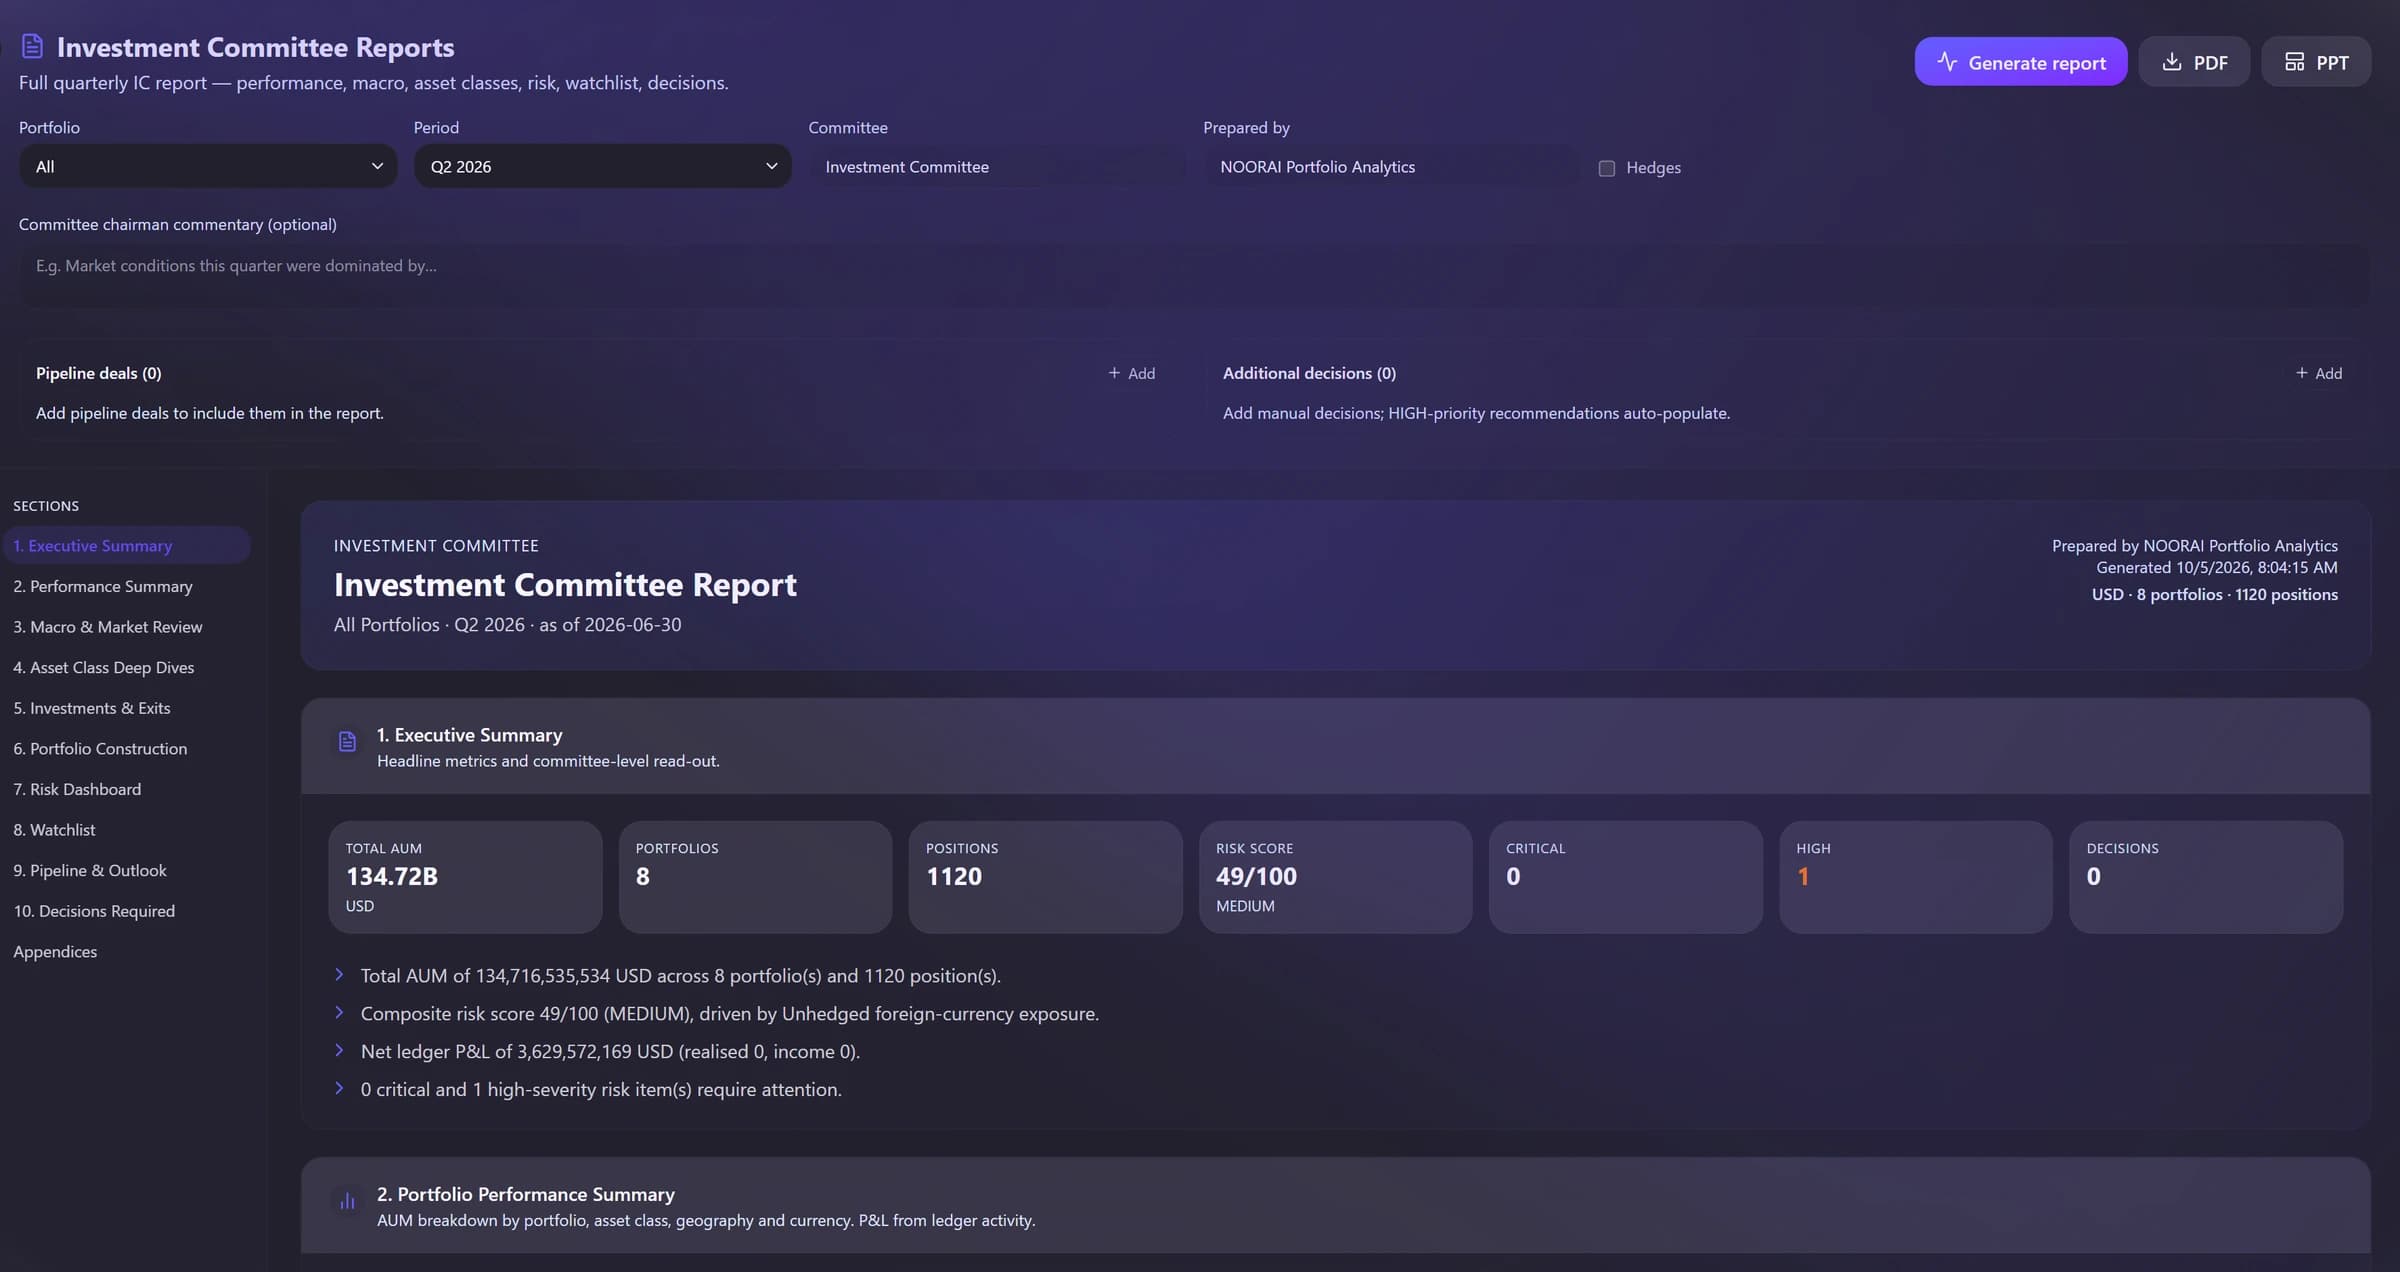
Task: Click the Generate report button
Action: pos(2021,62)
